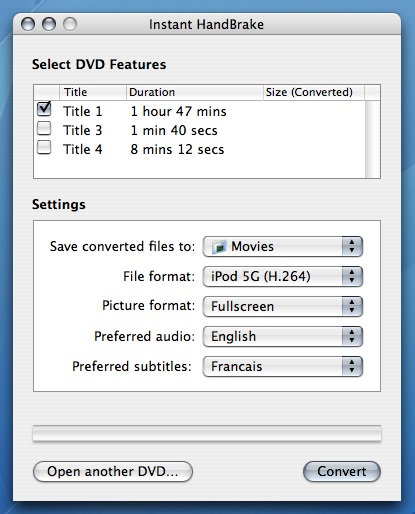Enable the Title 4 checkbox
Screen dimensions: 415x514
tap(44, 148)
